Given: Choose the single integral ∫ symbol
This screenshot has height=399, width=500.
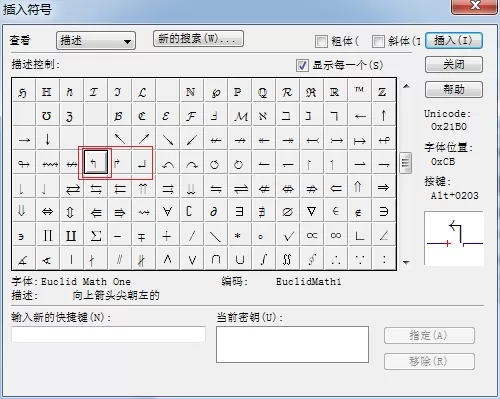Looking at the screenshot, I should coord(263,259).
